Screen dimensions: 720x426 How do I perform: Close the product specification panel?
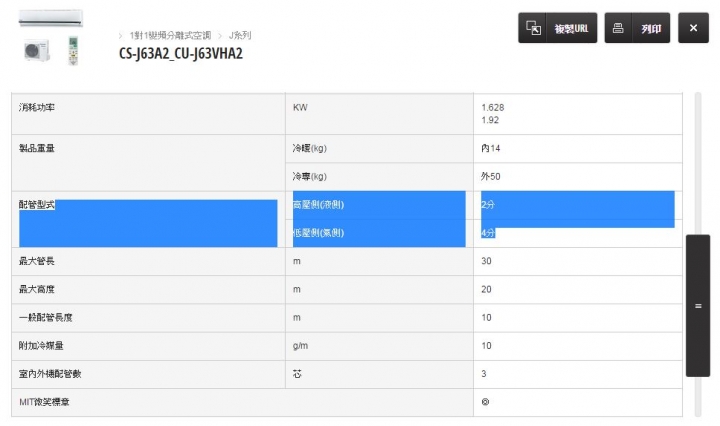click(x=693, y=28)
